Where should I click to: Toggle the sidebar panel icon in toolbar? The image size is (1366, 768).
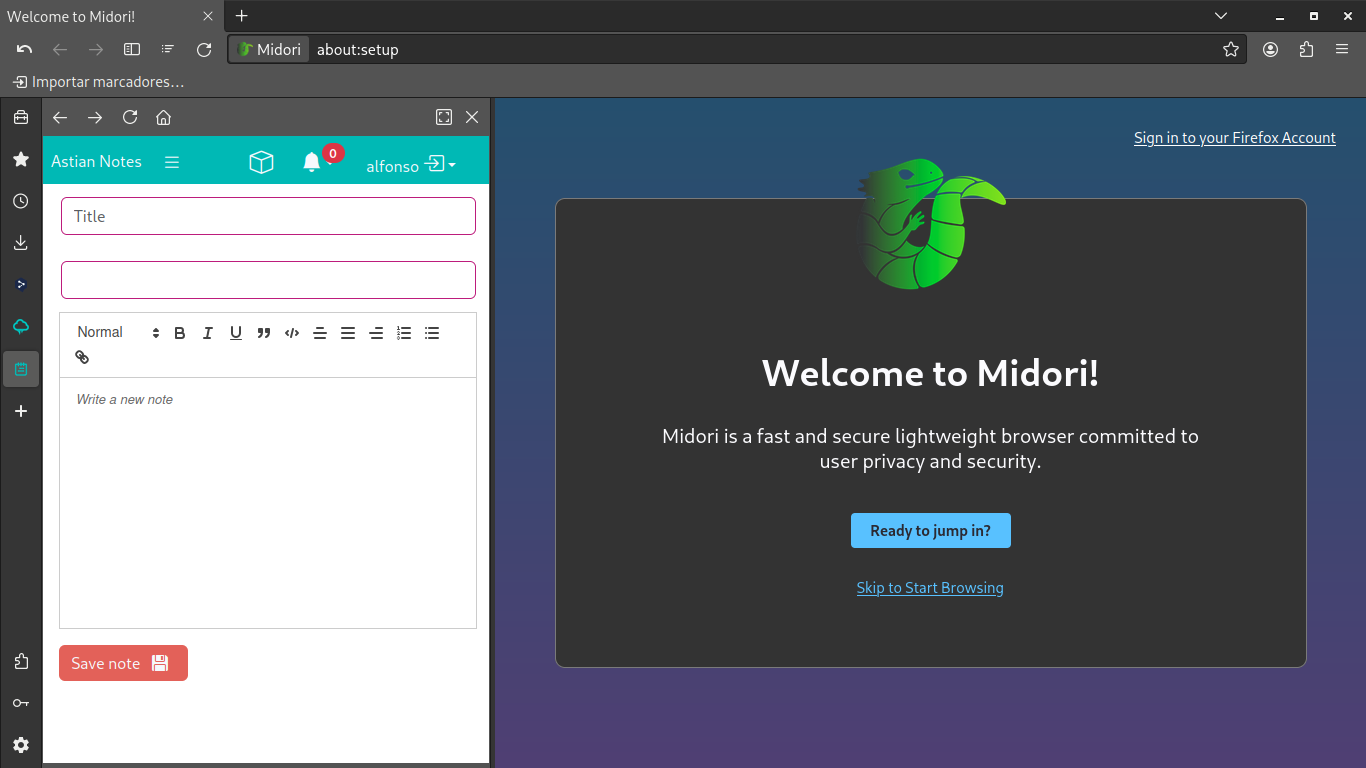(132, 49)
